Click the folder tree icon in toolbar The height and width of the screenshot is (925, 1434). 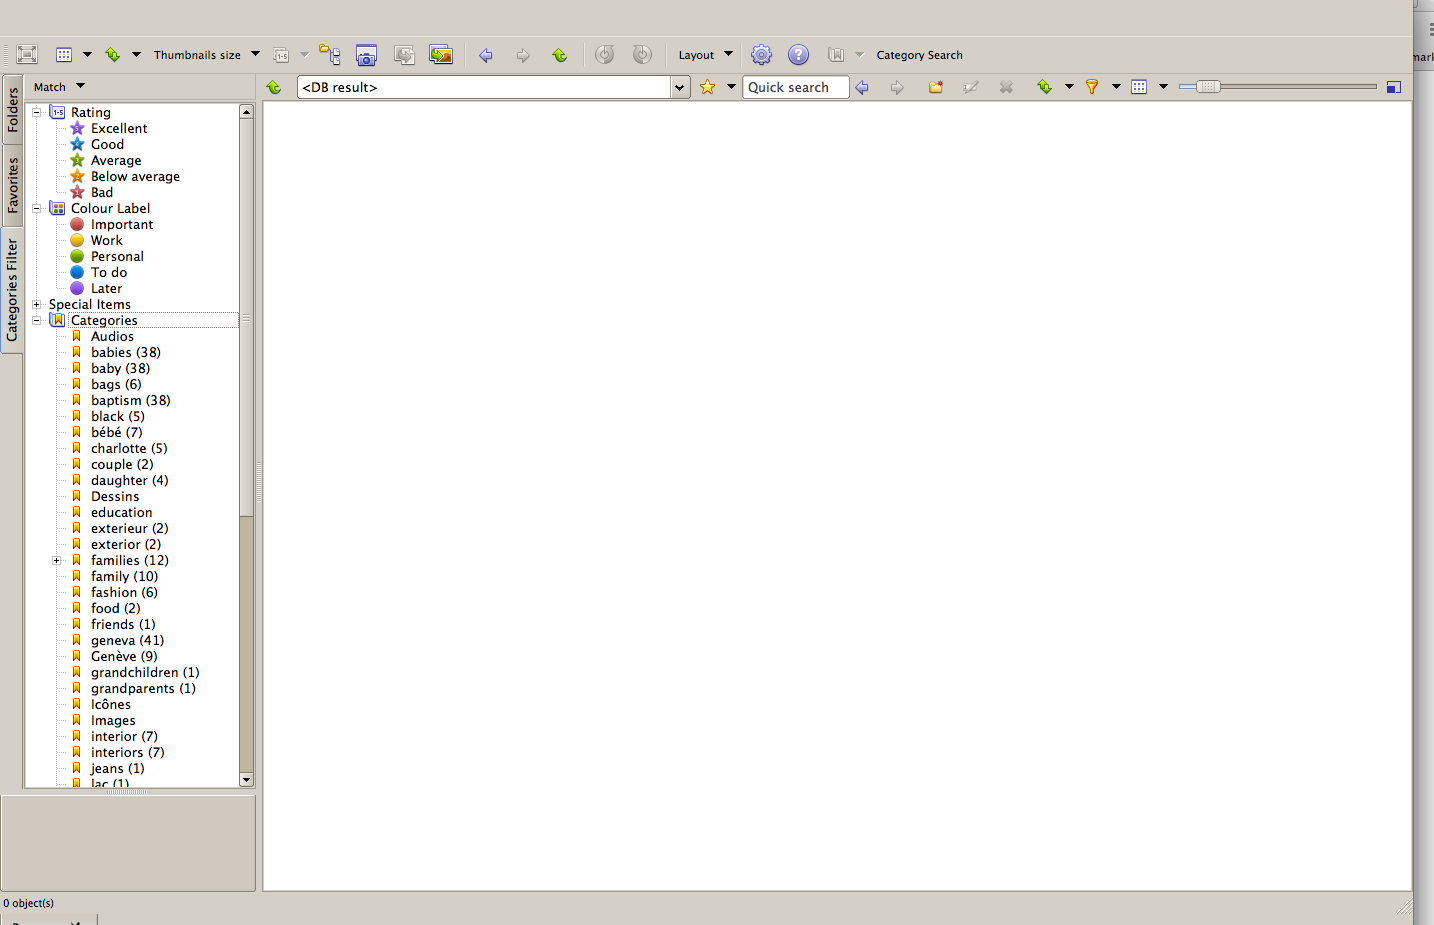329,55
